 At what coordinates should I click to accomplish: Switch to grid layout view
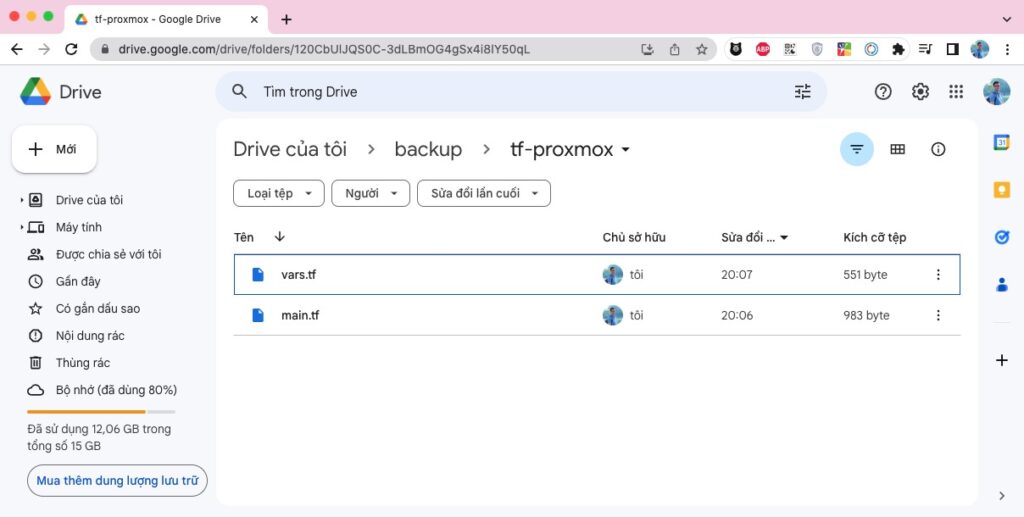pyautogui.click(x=898, y=149)
